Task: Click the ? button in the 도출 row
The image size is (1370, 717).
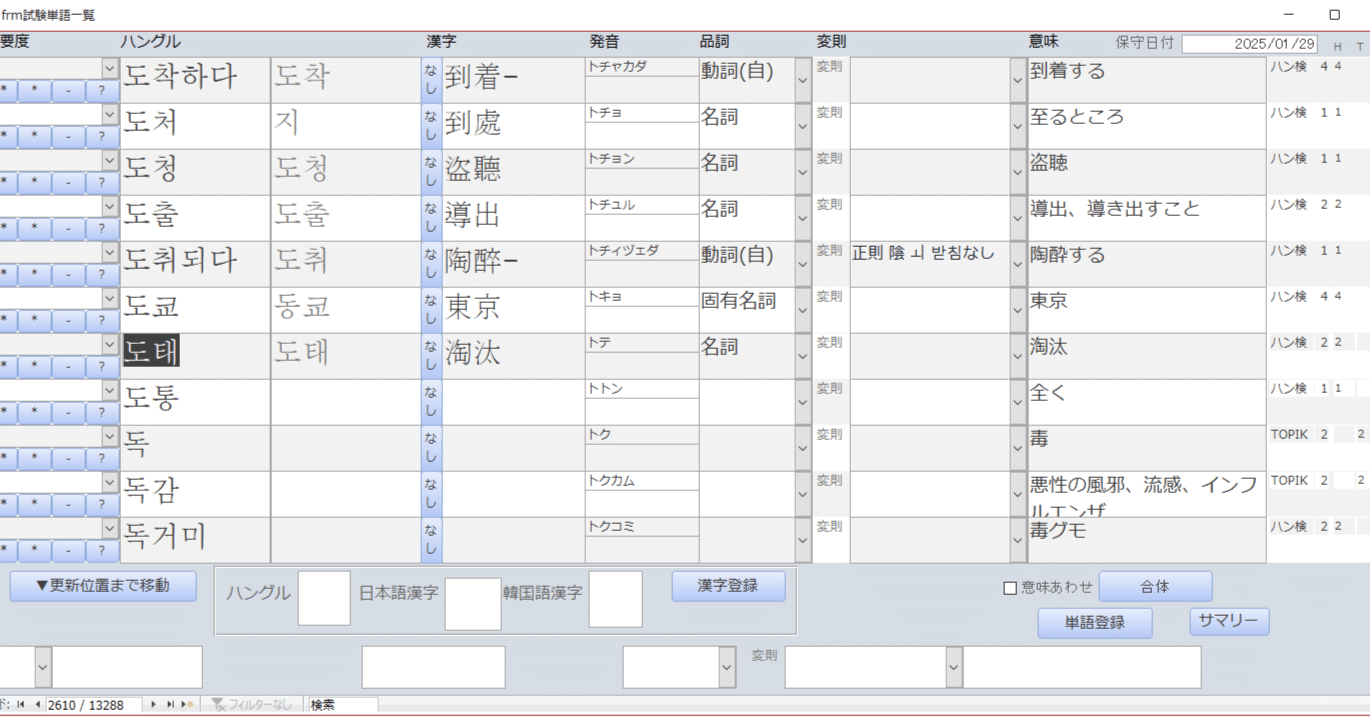Action: (102, 229)
